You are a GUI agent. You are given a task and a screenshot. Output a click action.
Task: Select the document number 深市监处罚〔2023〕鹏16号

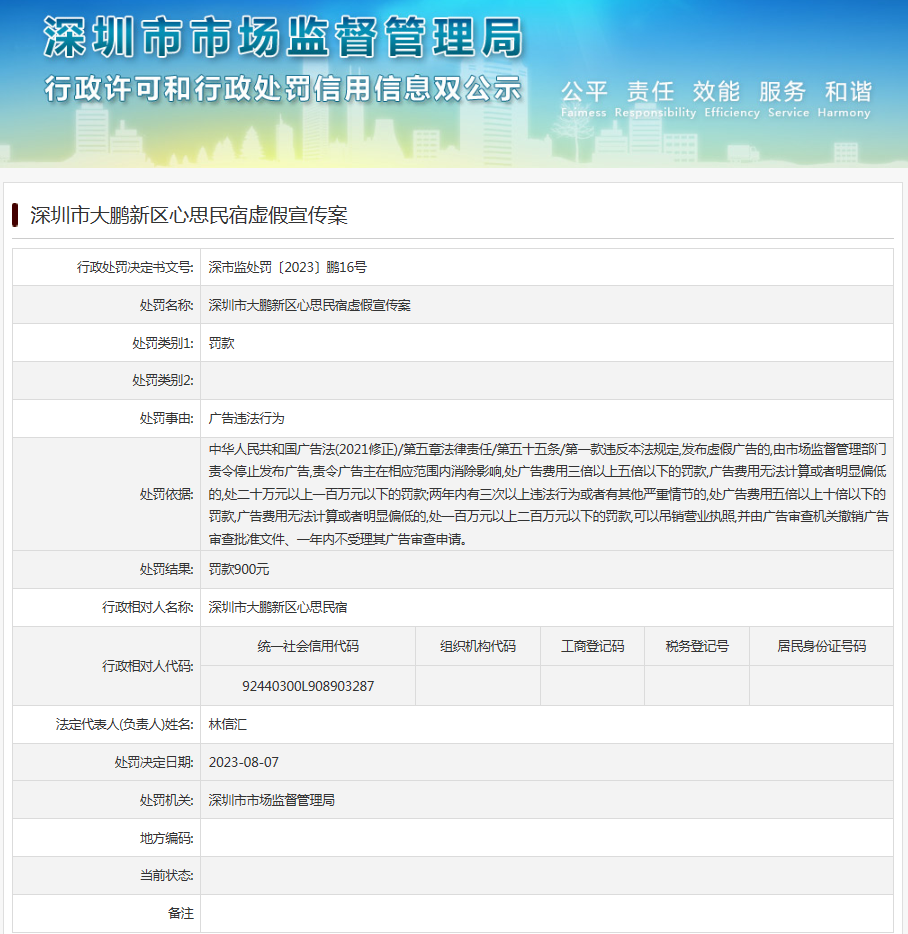287,267
